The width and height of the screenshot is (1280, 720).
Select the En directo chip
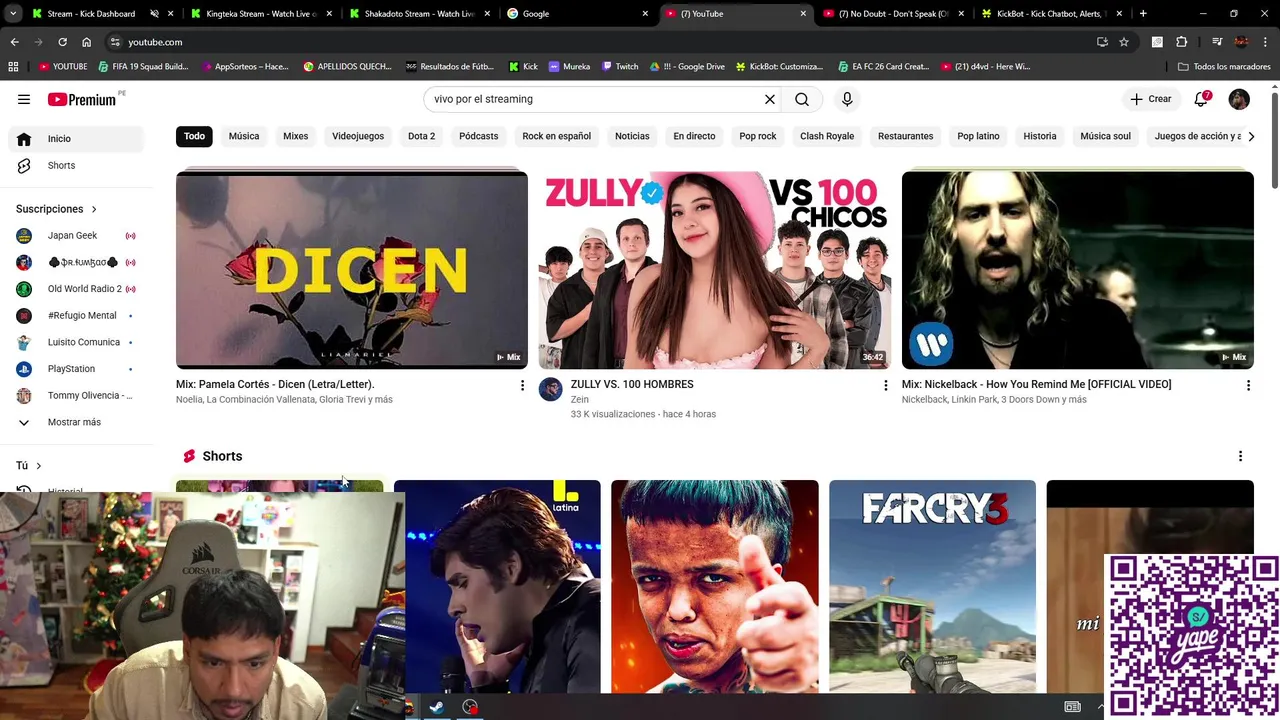[x=694, y=136]
